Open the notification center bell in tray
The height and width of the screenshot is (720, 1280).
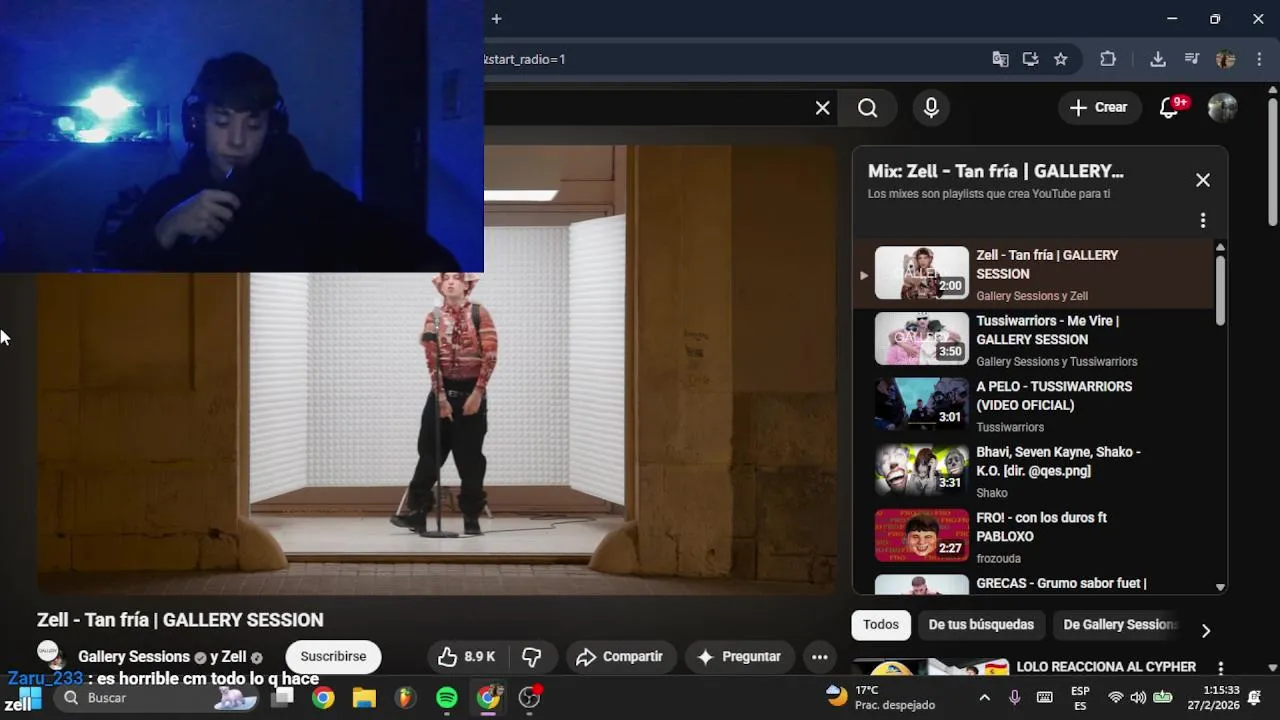pos(1256,698)
